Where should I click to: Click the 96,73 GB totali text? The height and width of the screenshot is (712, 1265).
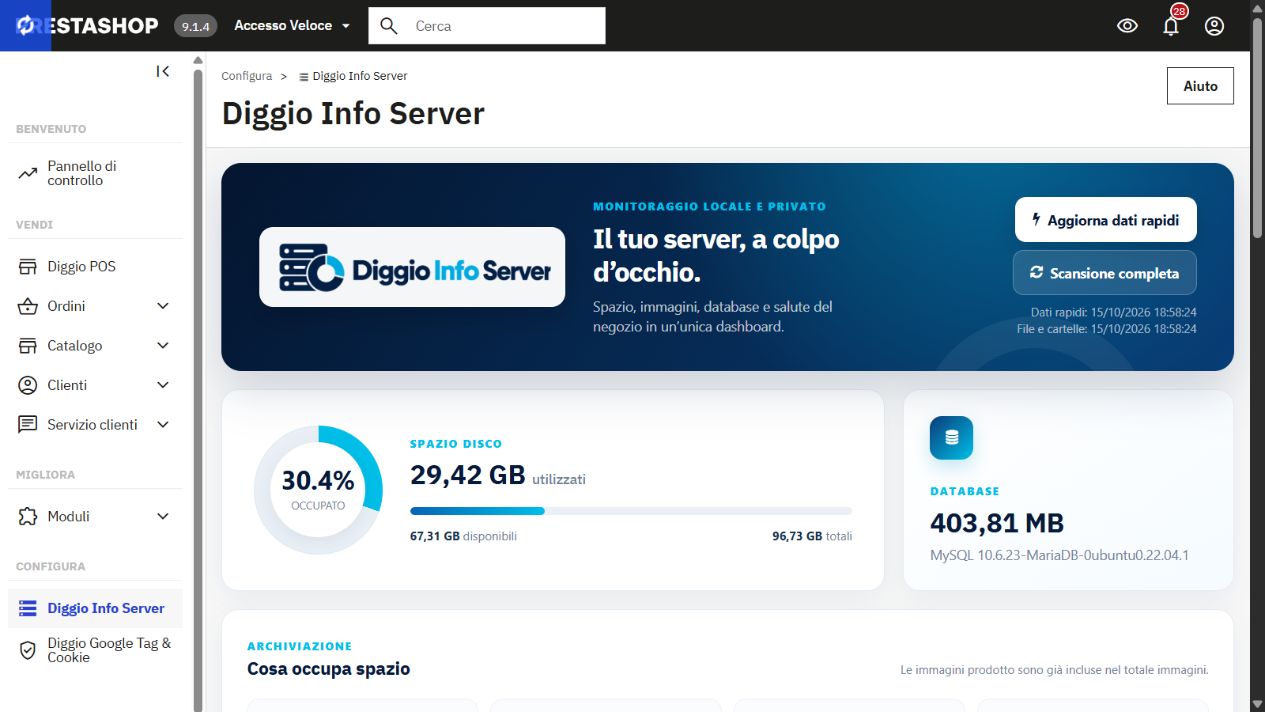812,536
